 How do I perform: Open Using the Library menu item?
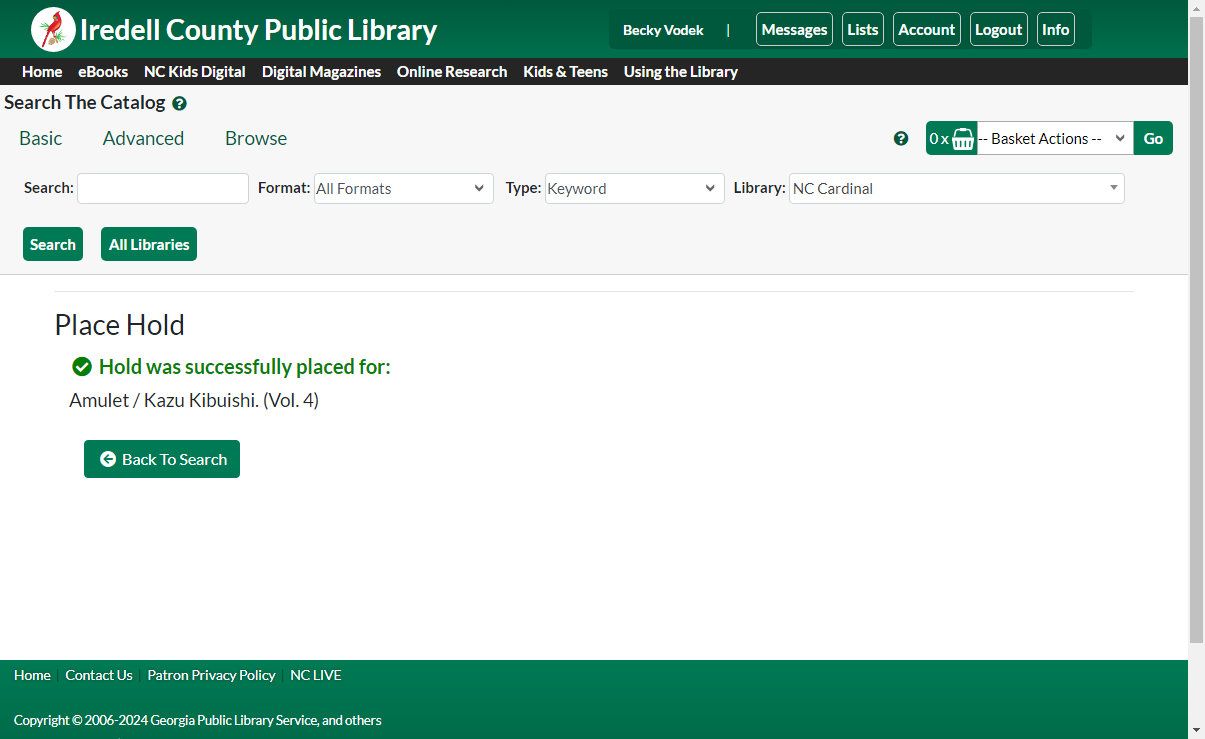click(x=681, y=72)
